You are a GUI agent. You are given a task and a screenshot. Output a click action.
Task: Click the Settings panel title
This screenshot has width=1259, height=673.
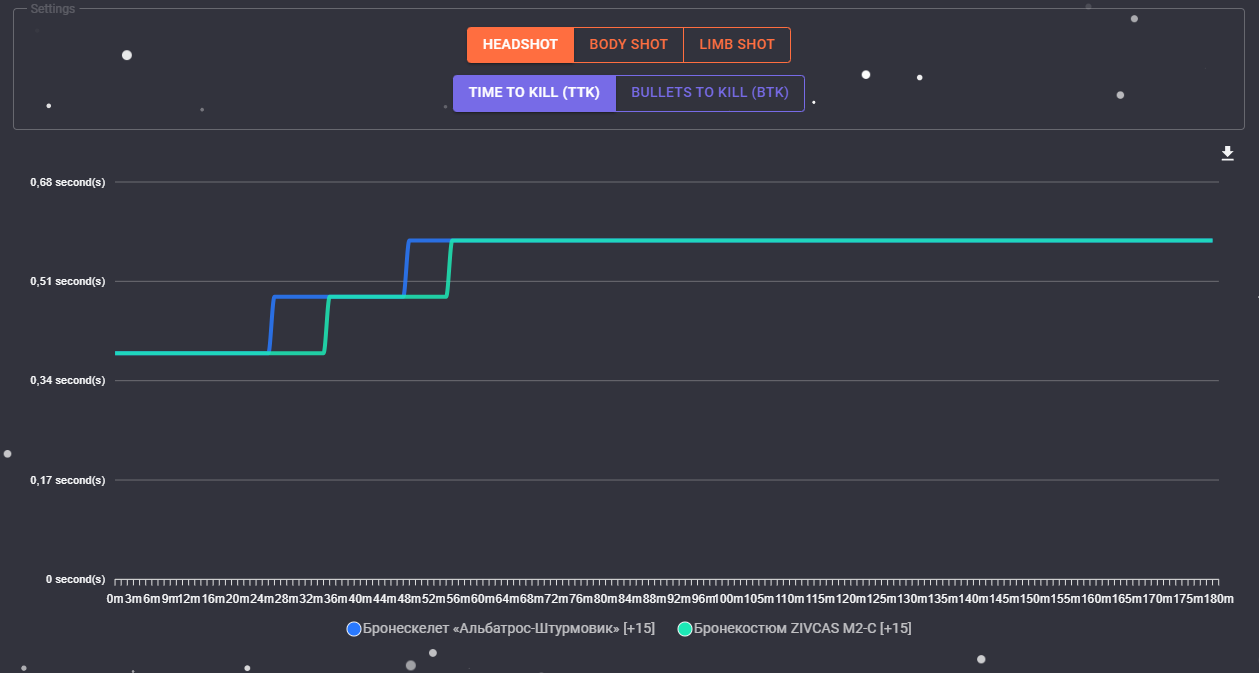pyautogui.click(x=51, y=9)
